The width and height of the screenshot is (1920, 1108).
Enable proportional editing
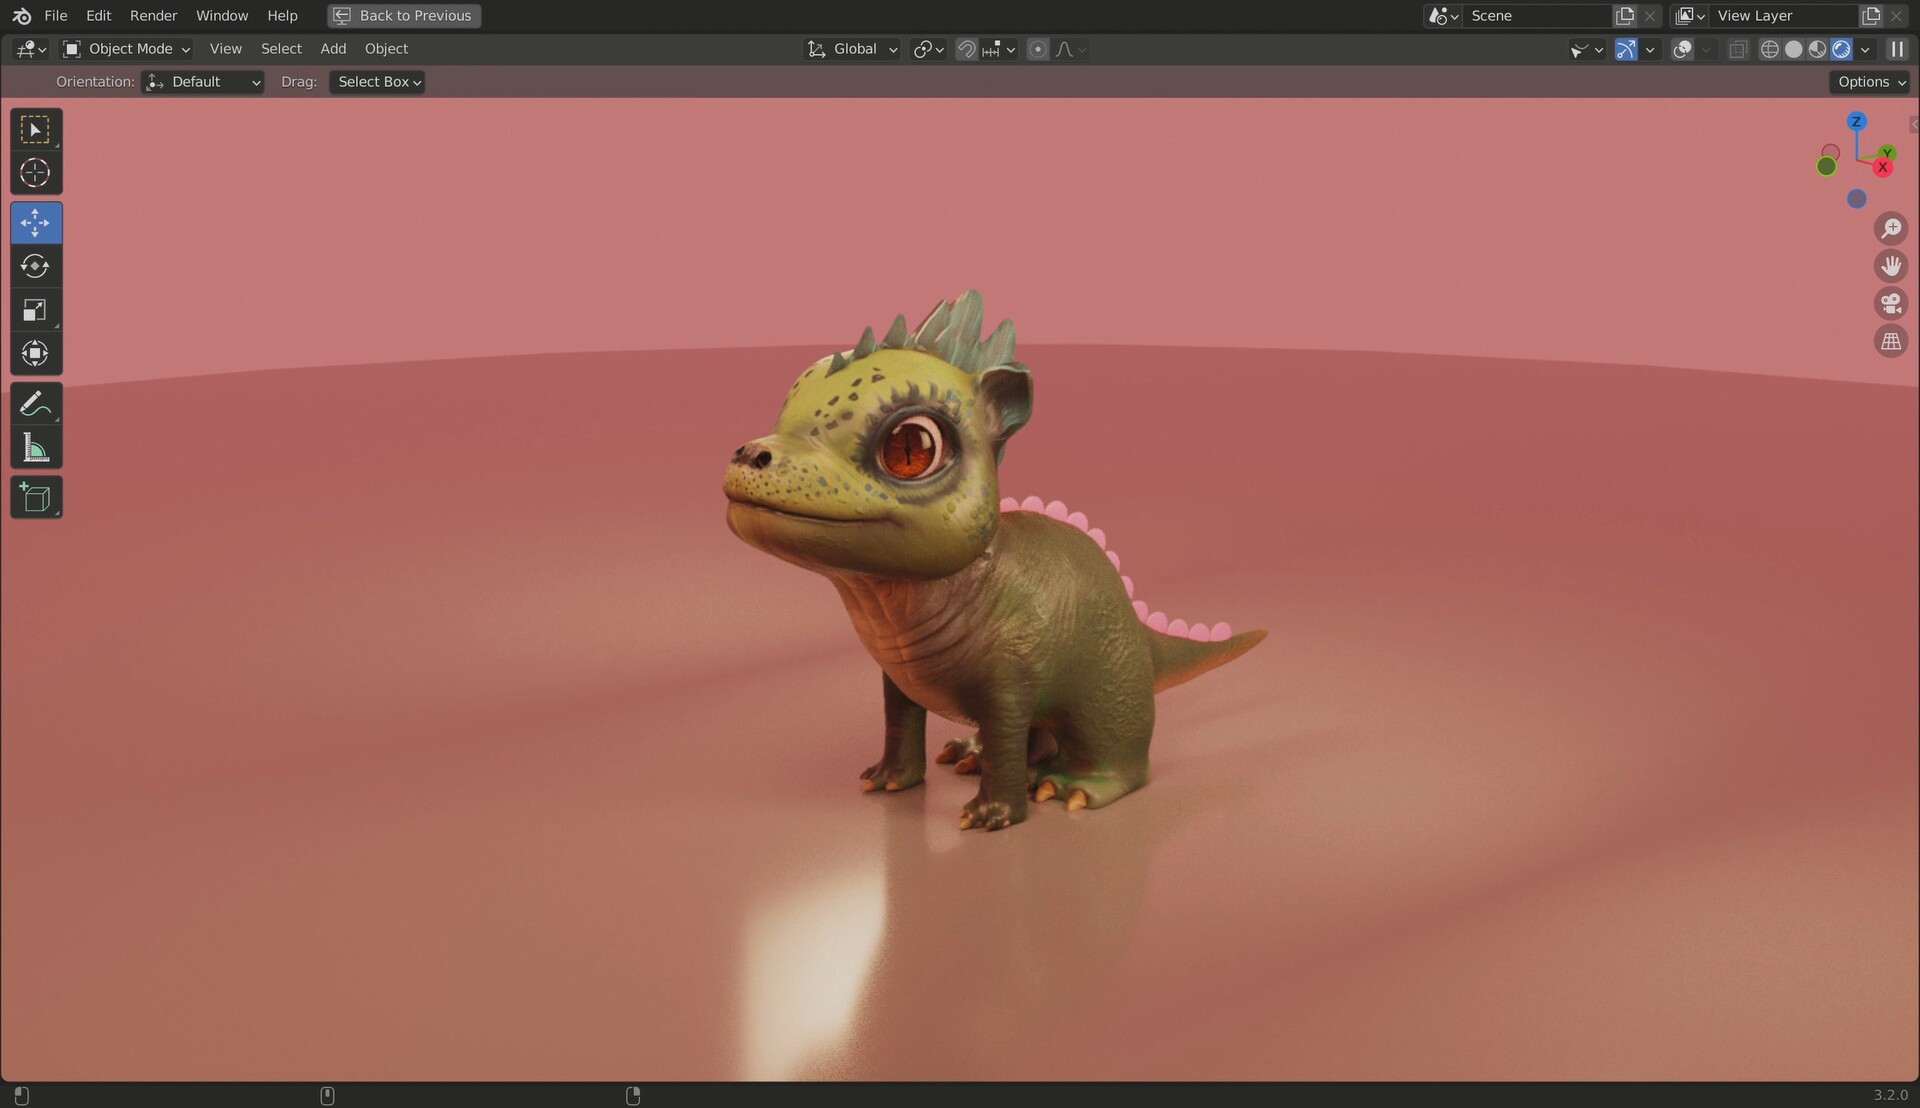pos(1037,48)
